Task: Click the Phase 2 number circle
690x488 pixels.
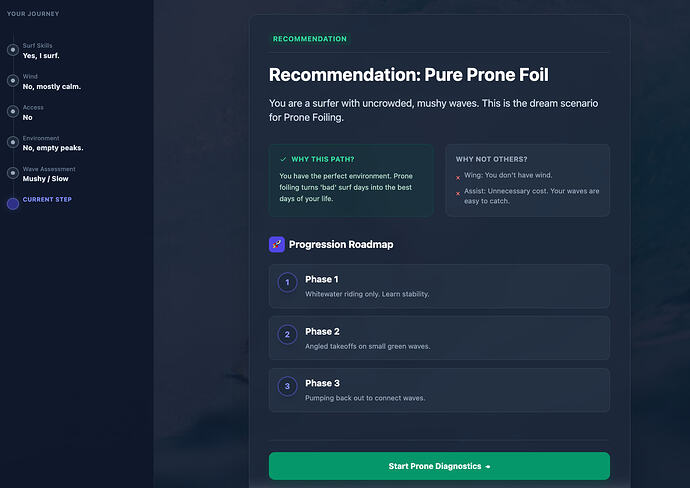Action: click(x=287, y=335)
